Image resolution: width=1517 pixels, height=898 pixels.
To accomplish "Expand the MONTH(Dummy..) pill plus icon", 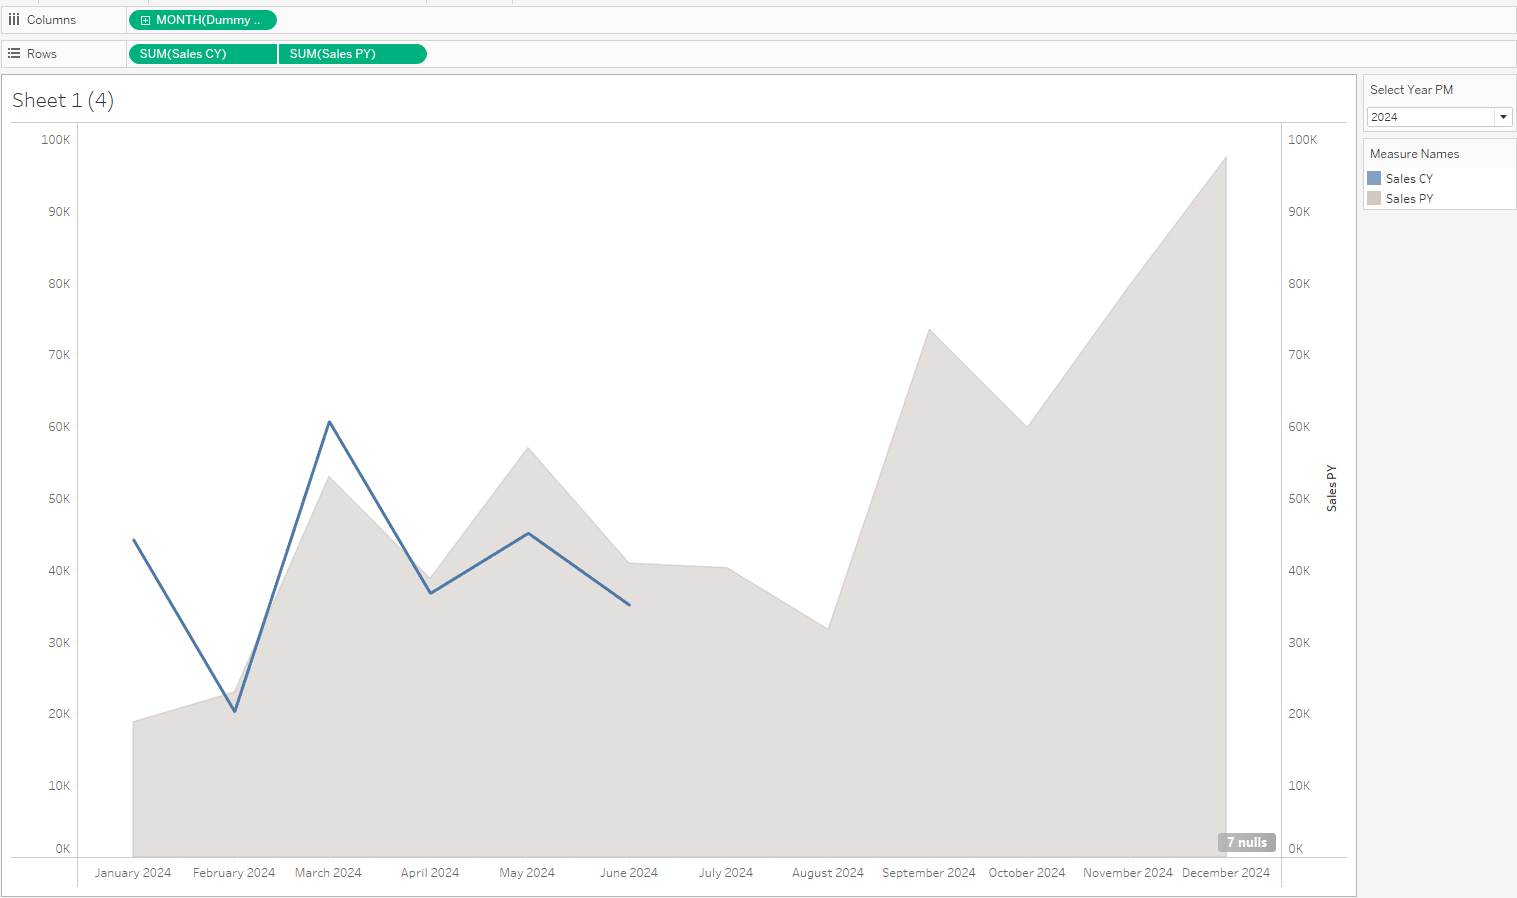I will 145,20.
